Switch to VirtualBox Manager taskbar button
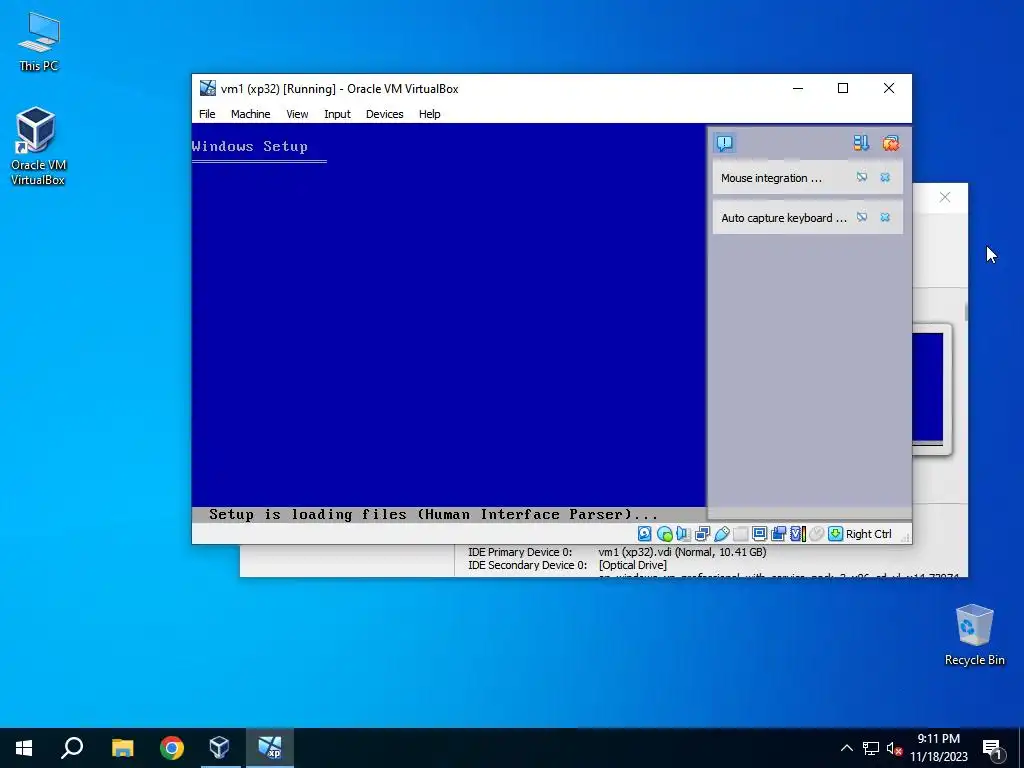Image resolution: width=1024 pixels, height=768 pixels. [219, 748]
